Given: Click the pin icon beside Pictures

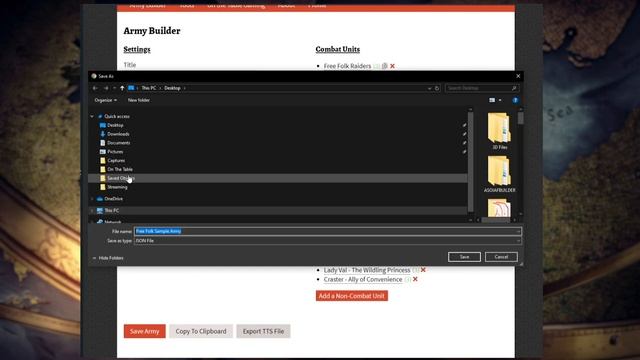Looking at the screenshot, I should (464, 152).
